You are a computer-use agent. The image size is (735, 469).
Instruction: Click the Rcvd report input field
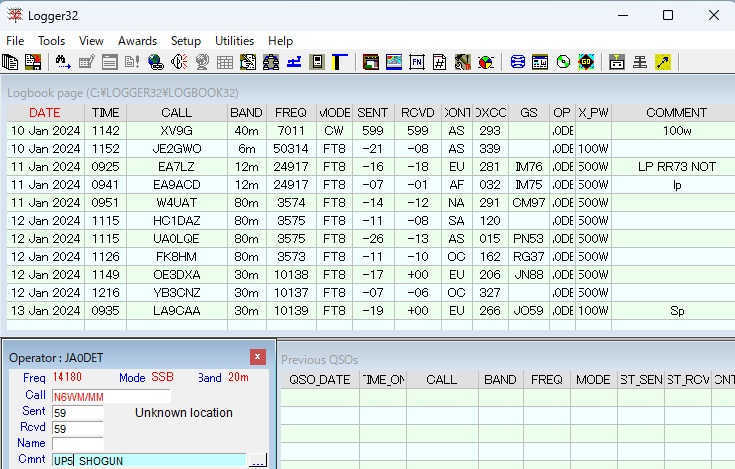(78, 429)
